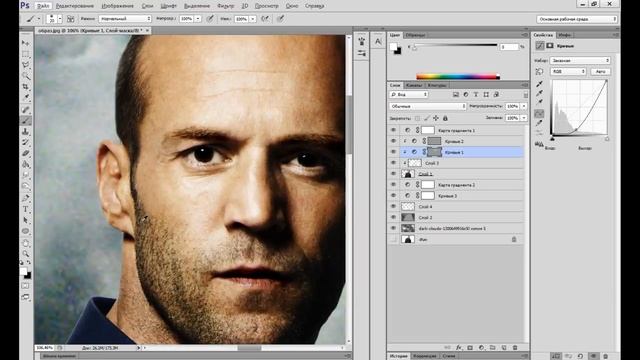Click gray point eyedropper in Curves

[540, 93]
